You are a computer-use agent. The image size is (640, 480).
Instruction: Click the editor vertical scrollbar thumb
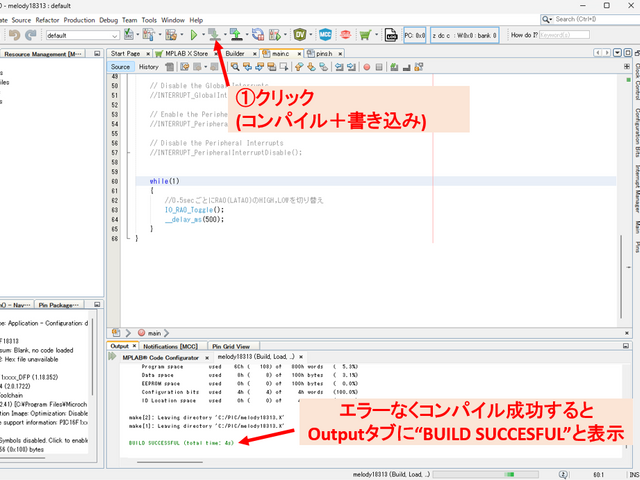[x=621, y=276]
